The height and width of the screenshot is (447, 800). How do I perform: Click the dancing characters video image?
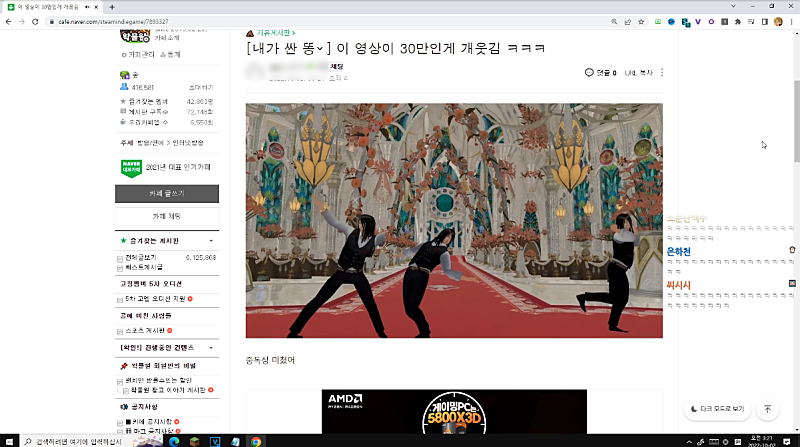(454, 220)
